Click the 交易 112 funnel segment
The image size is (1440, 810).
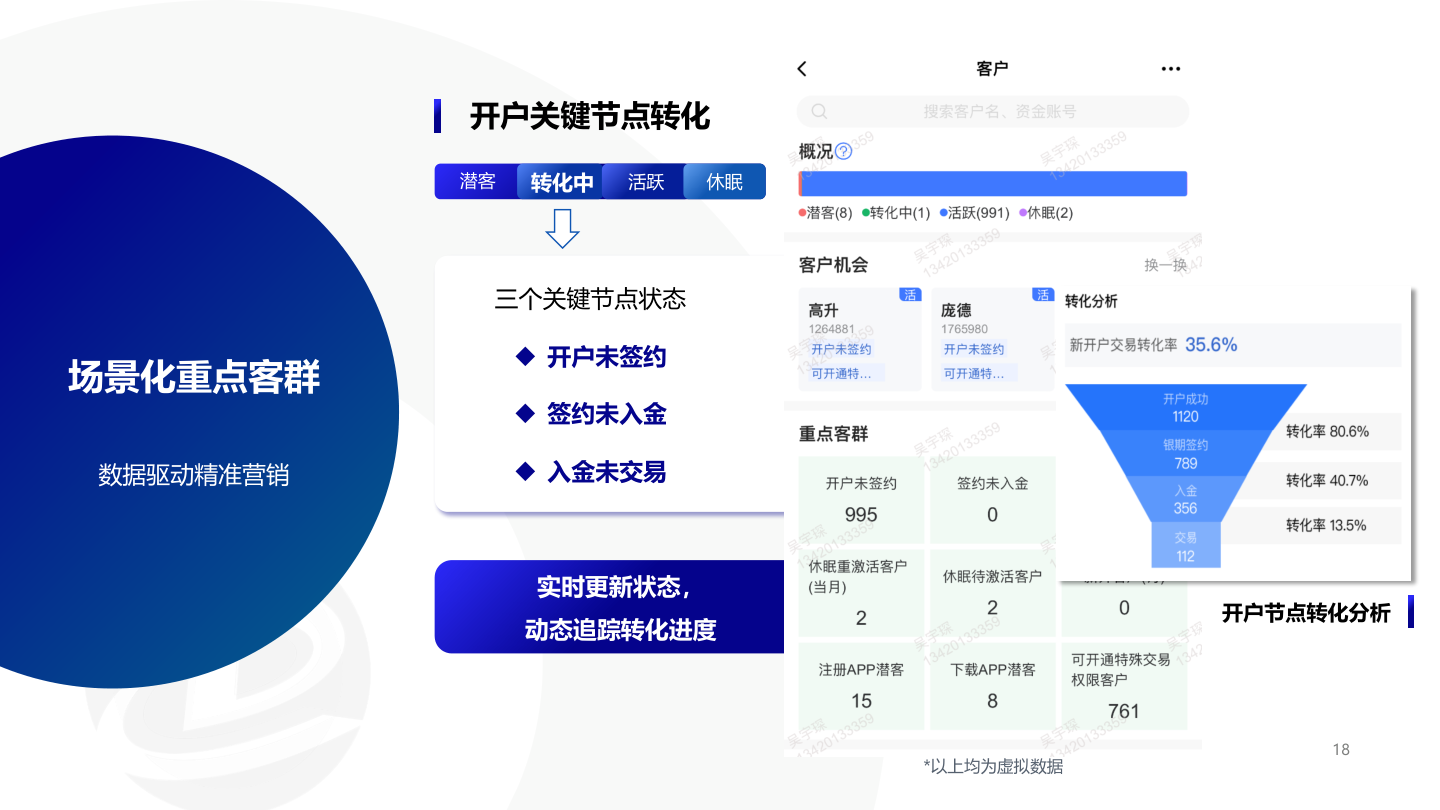click(1185, 546)
